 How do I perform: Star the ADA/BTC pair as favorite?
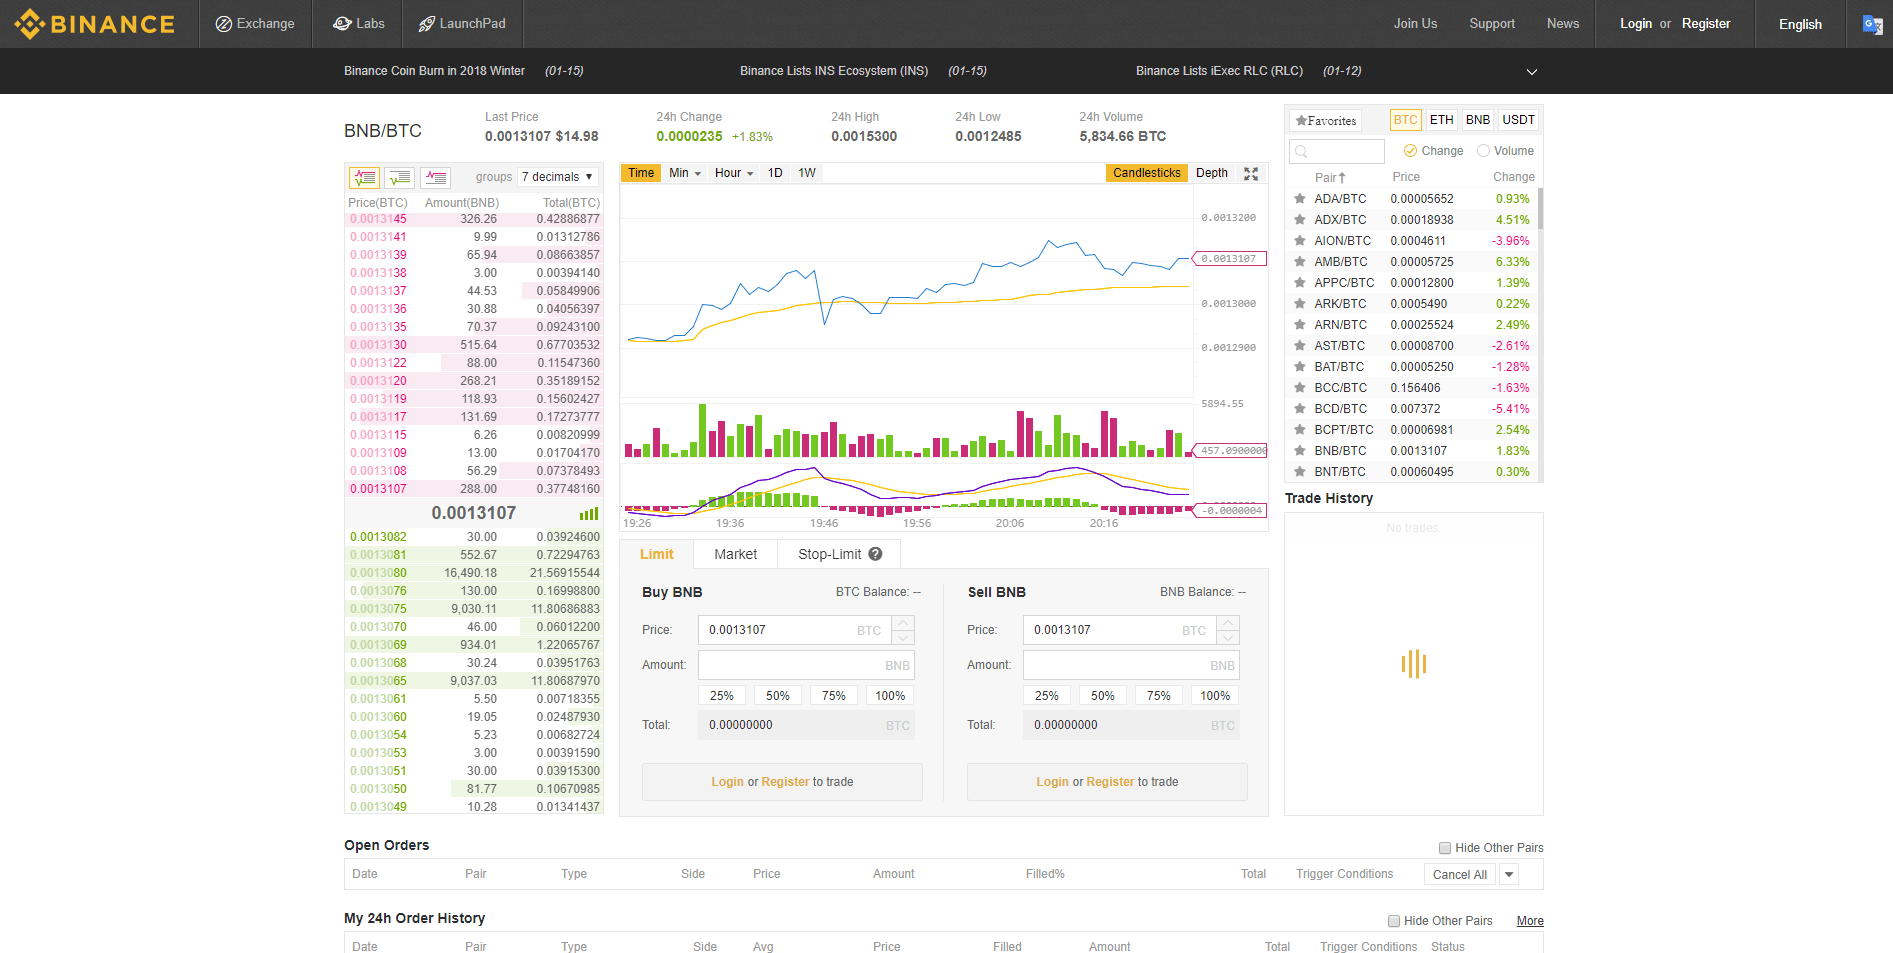[x=1299, y=198]
